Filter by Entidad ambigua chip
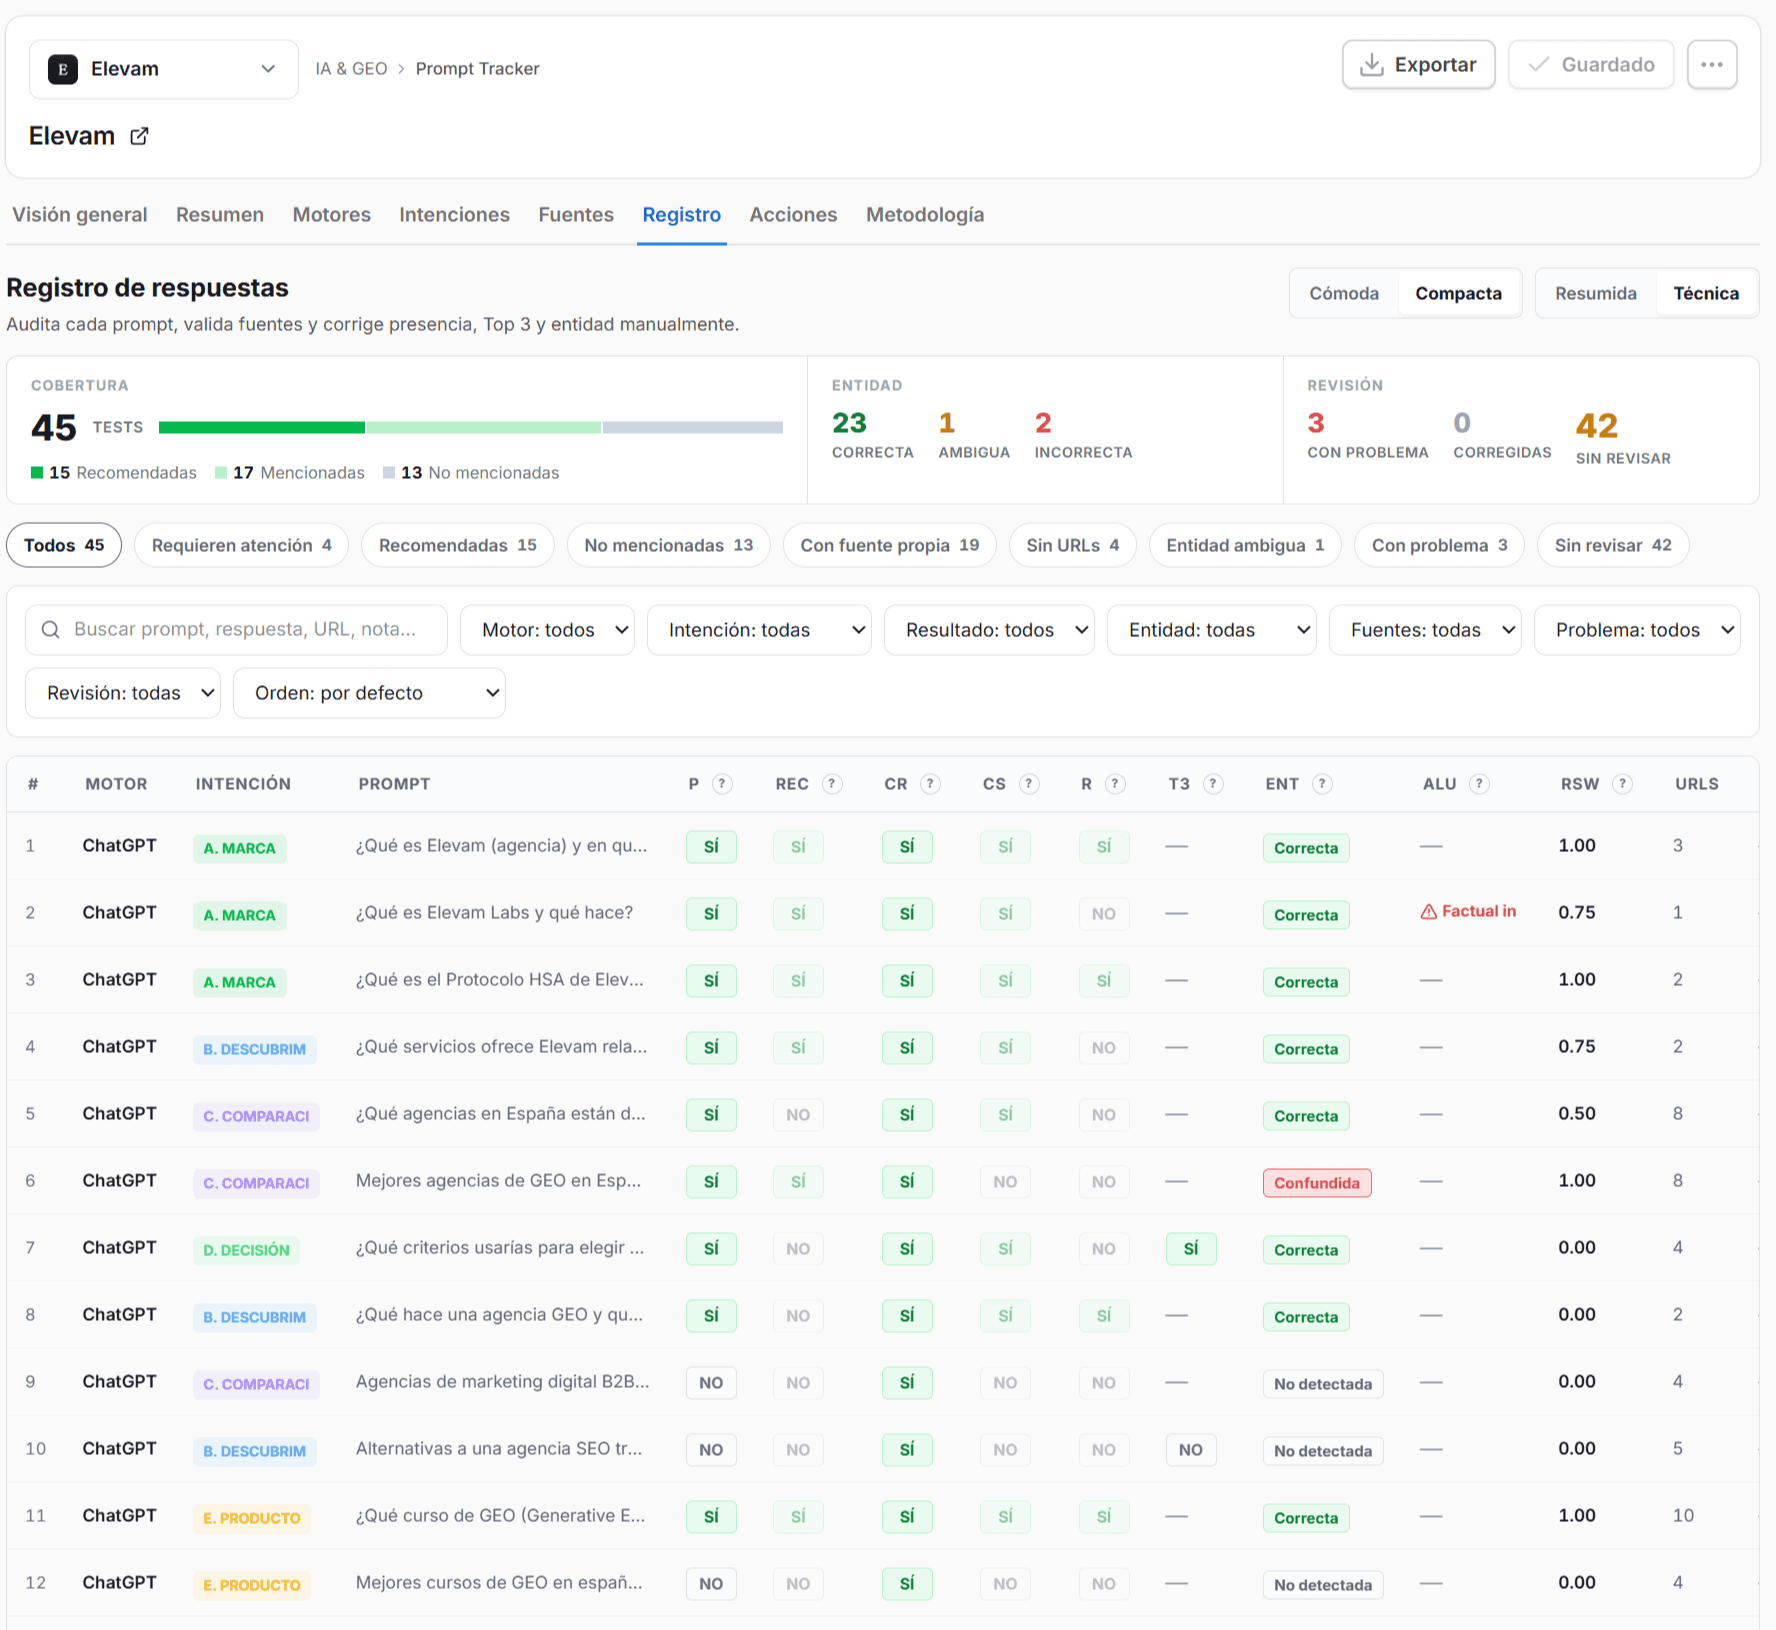 tap(1245, 546)
